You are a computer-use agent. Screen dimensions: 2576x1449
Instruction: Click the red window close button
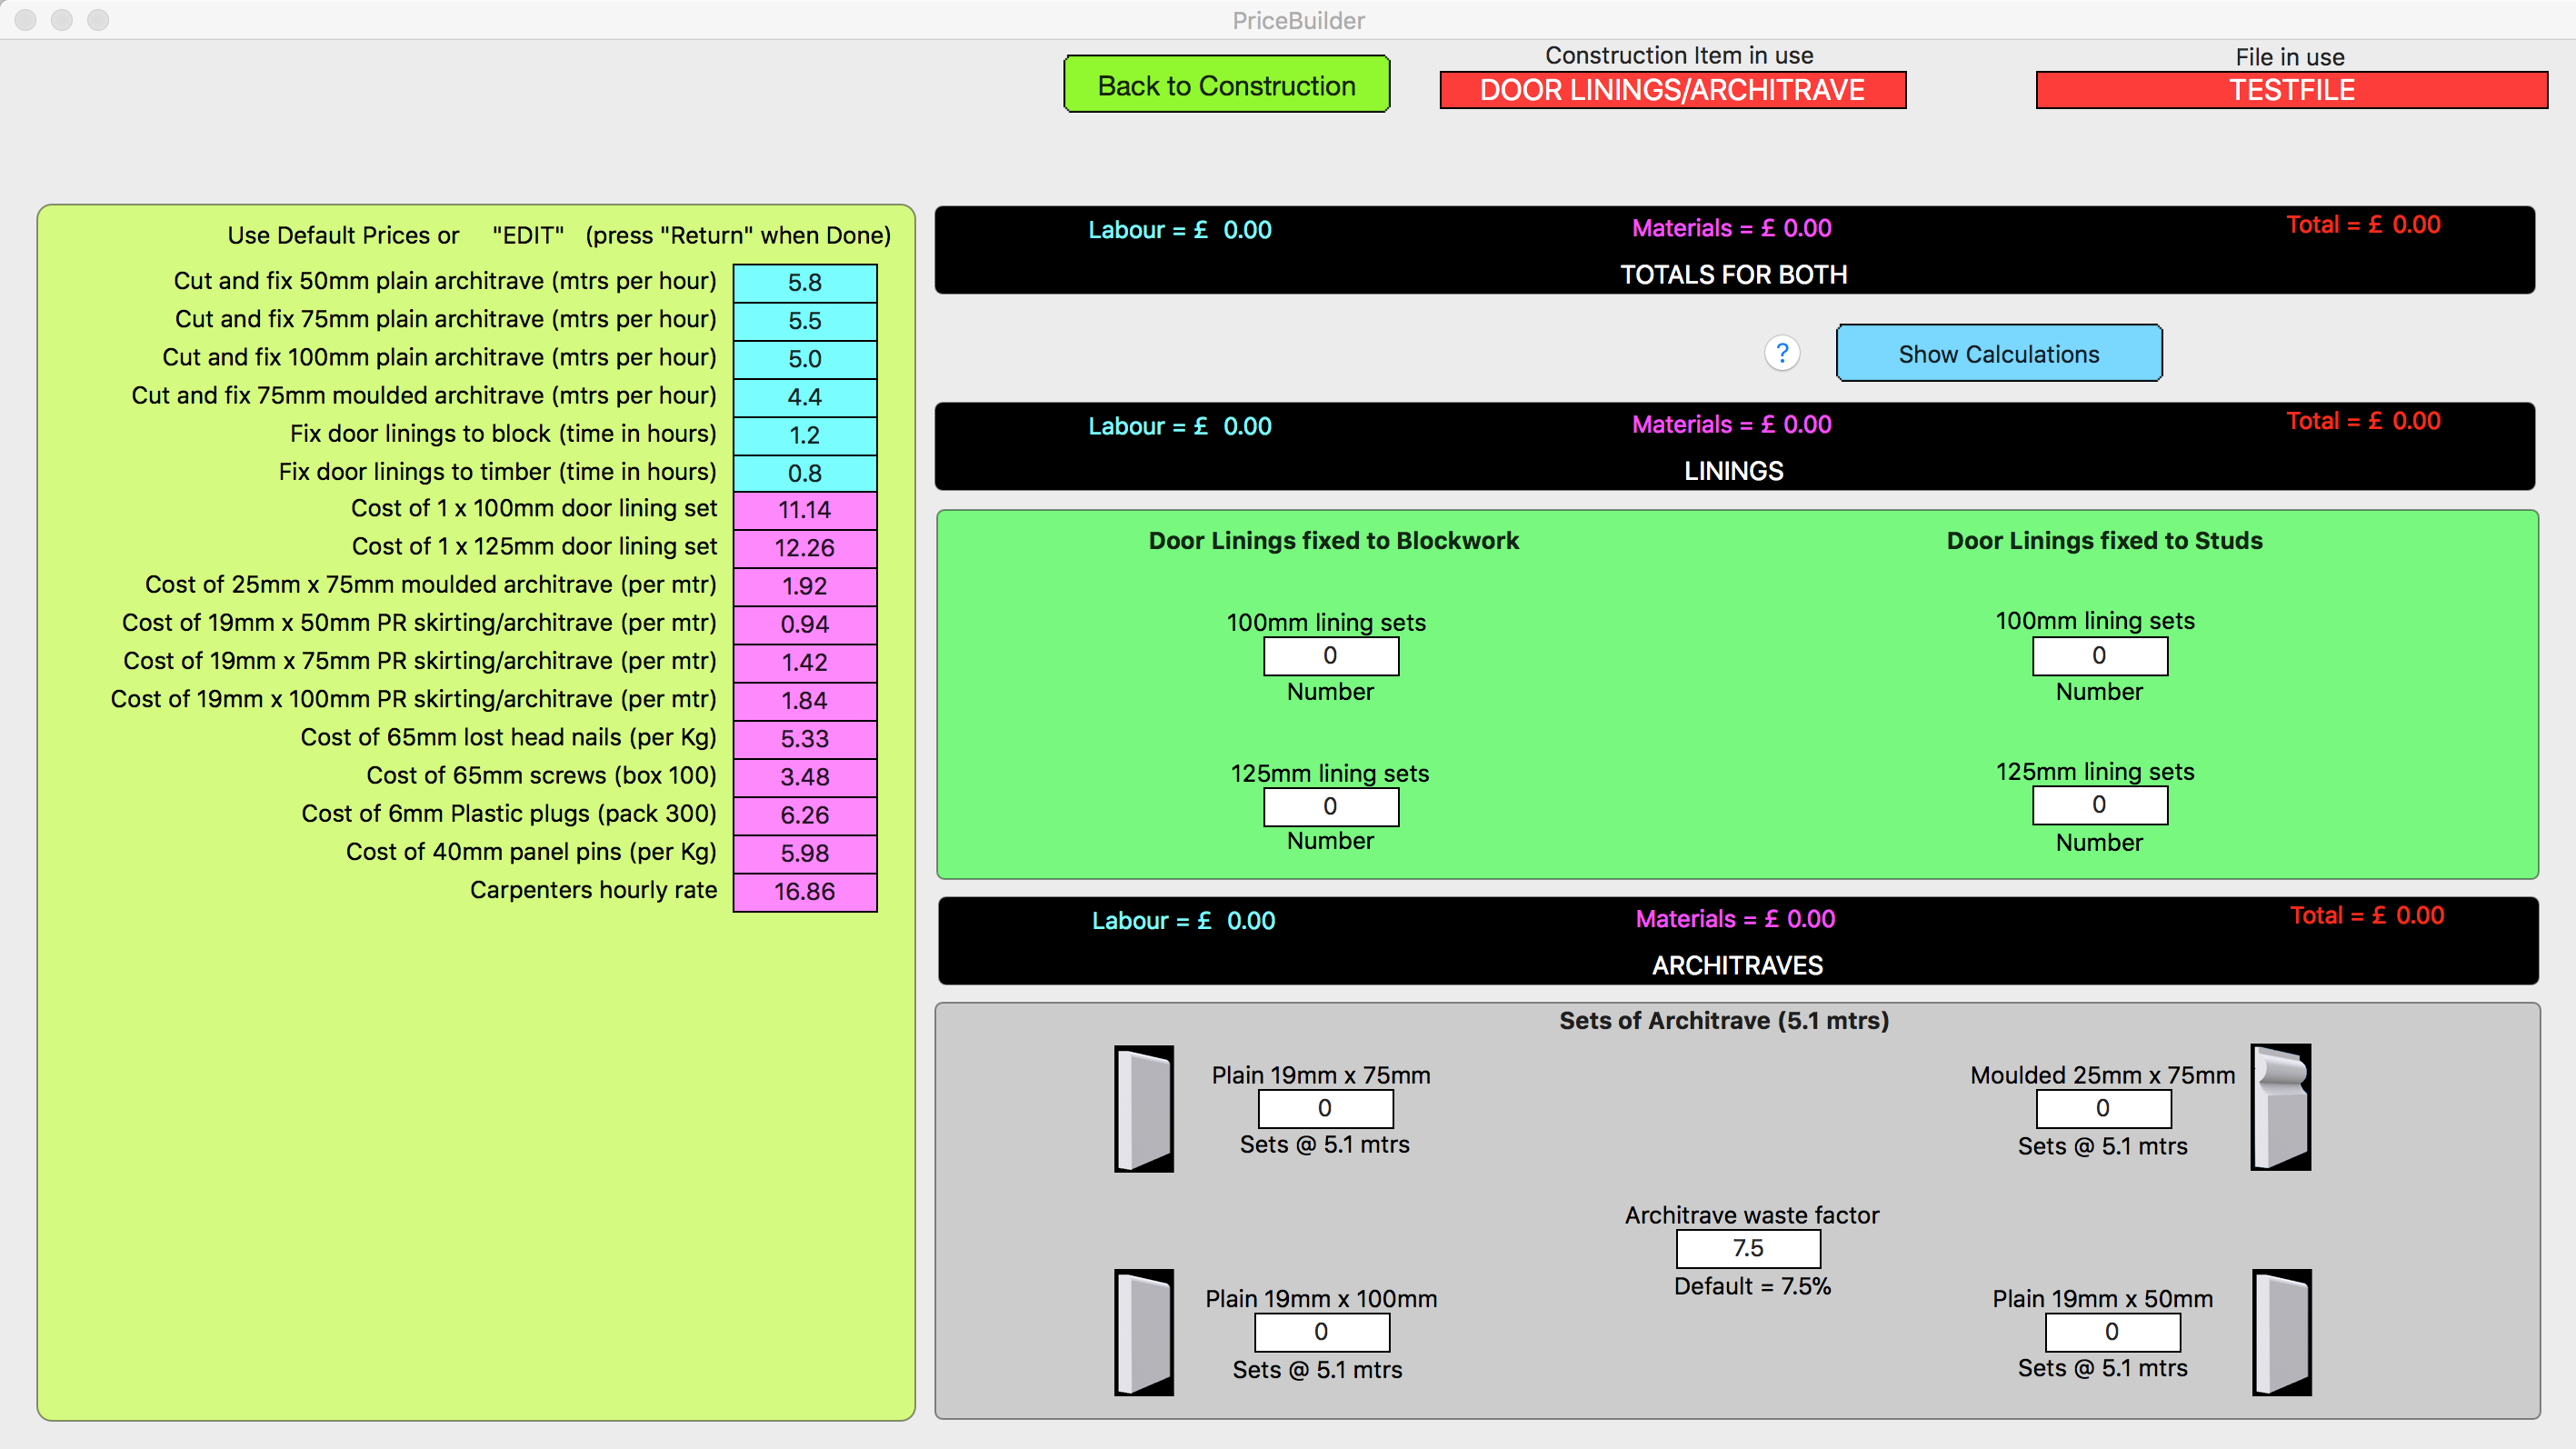coord(26,20)
